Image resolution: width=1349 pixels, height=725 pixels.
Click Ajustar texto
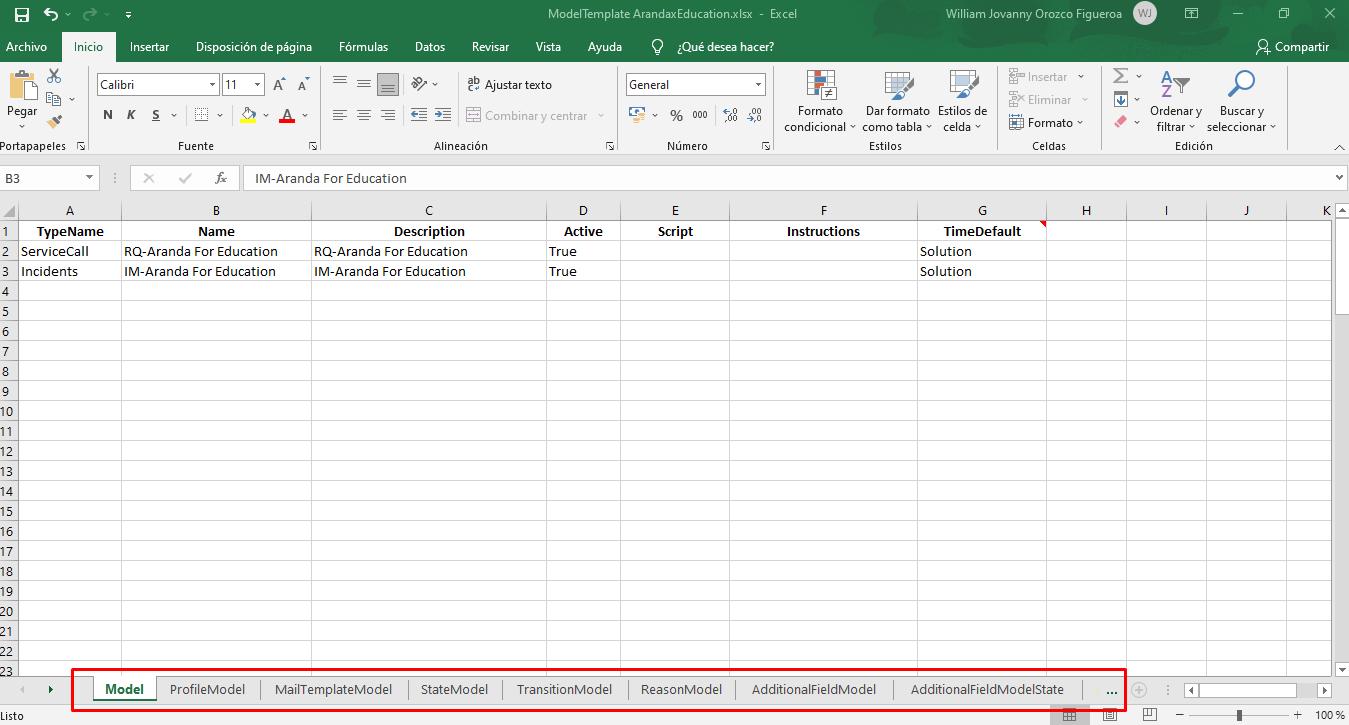pos(509,85)
